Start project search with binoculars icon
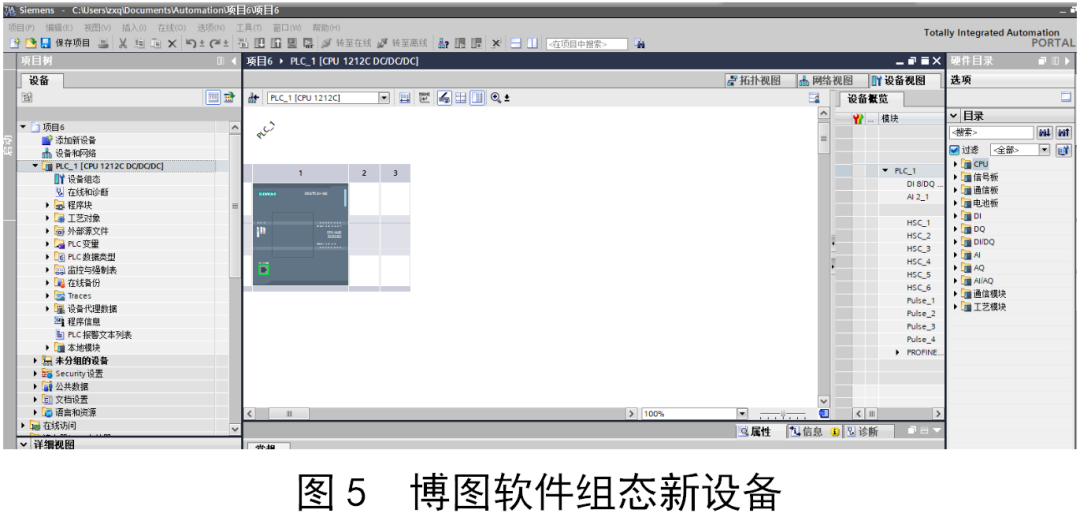 point(639,43)
